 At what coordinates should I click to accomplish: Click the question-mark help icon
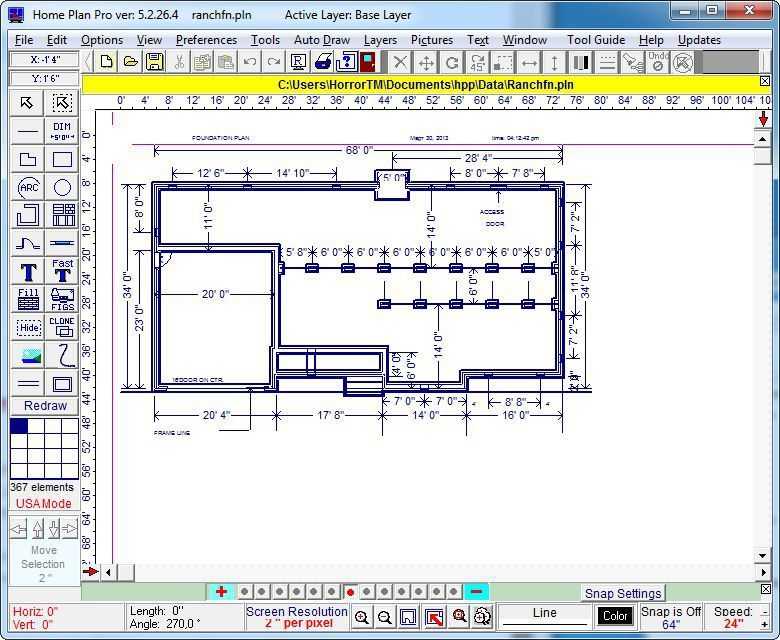coord(346,62)
